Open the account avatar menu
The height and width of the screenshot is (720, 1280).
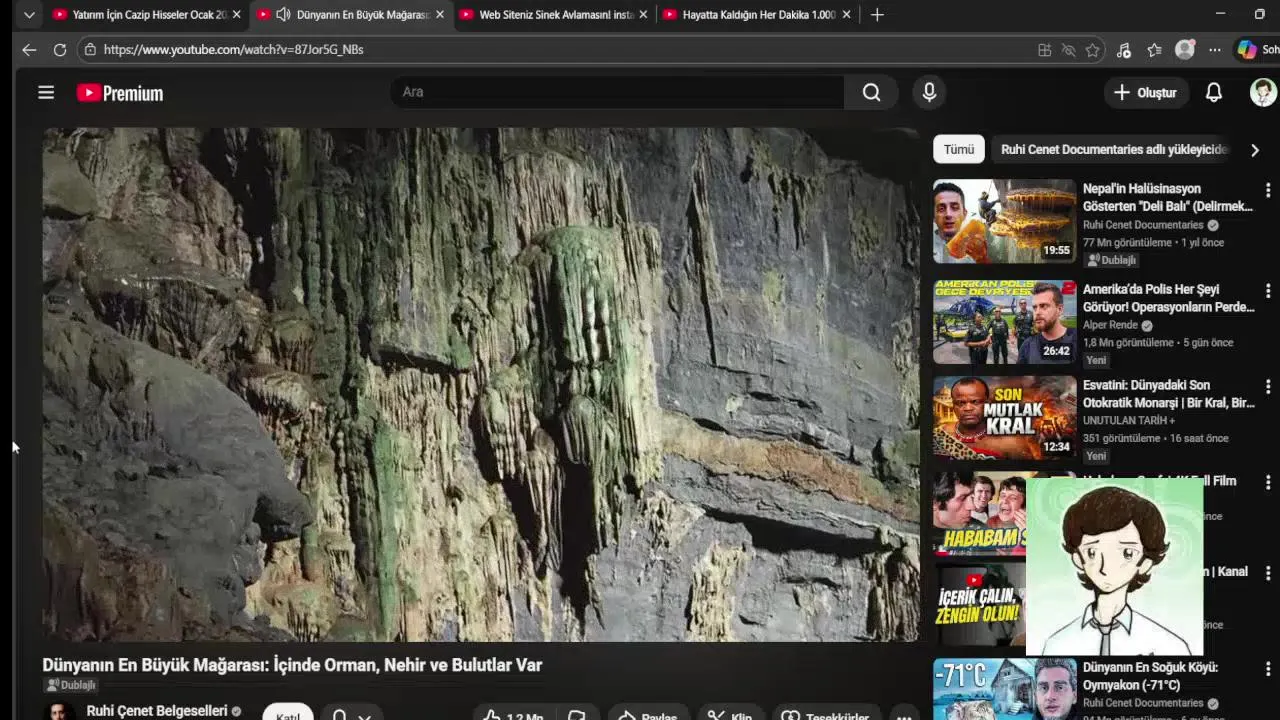pos(1263,92)
